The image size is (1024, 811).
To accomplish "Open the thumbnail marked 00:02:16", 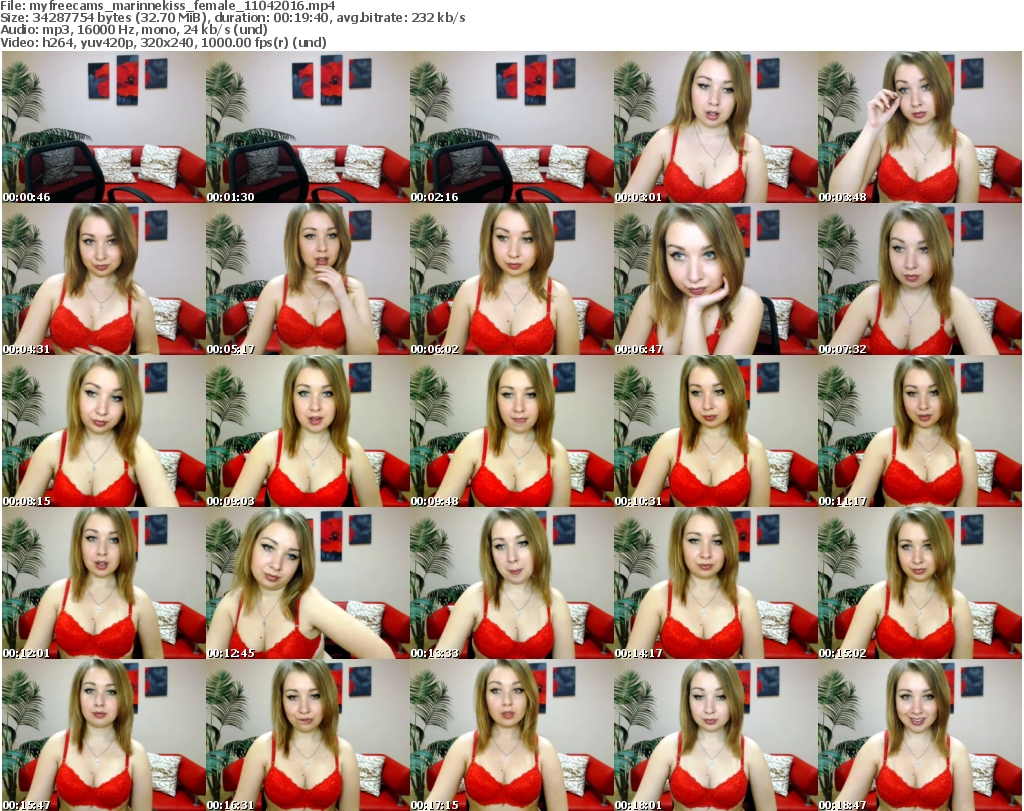I will (x=512, y=128).
